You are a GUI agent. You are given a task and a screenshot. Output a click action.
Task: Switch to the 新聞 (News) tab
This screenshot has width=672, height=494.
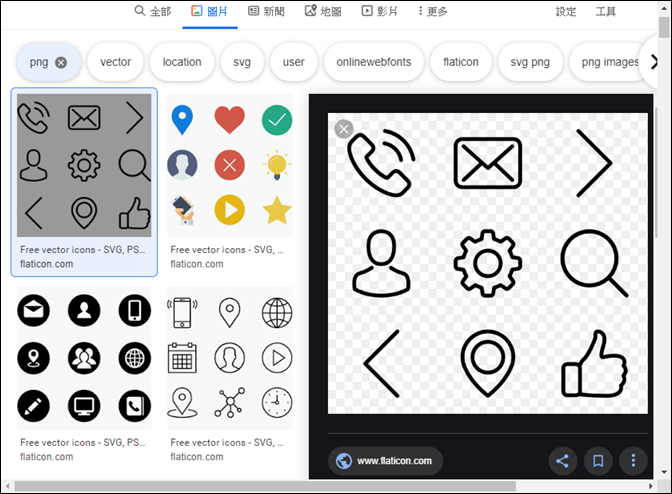click(266, 11)
